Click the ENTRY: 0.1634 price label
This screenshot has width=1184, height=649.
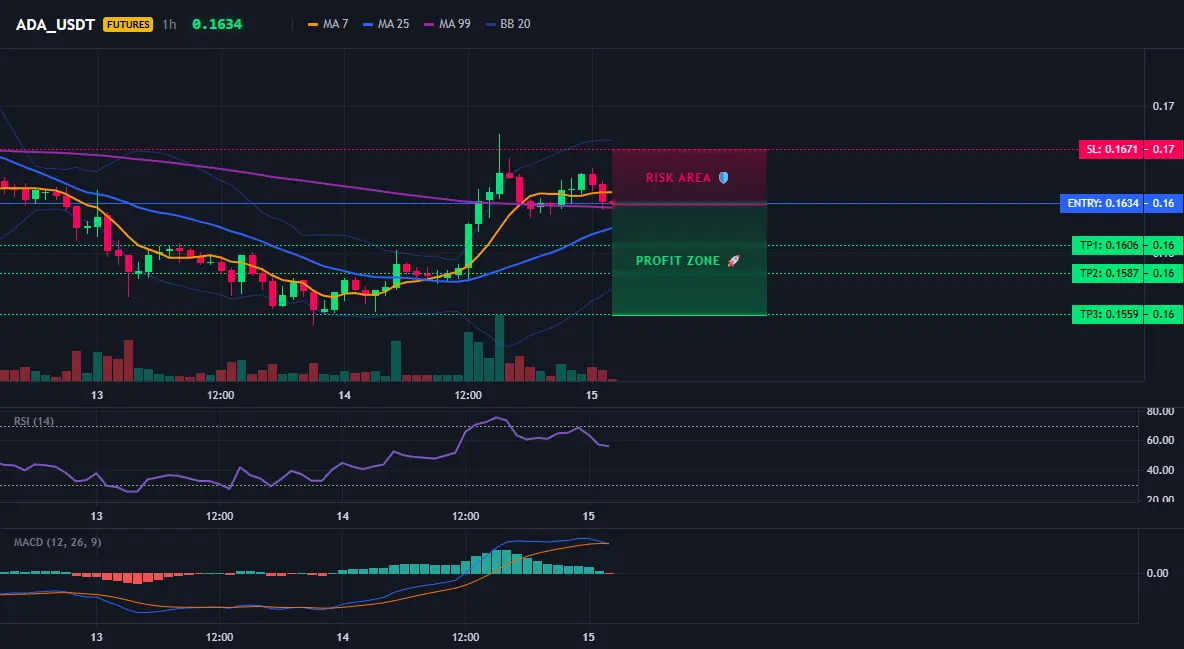[x=1102, y=203]
